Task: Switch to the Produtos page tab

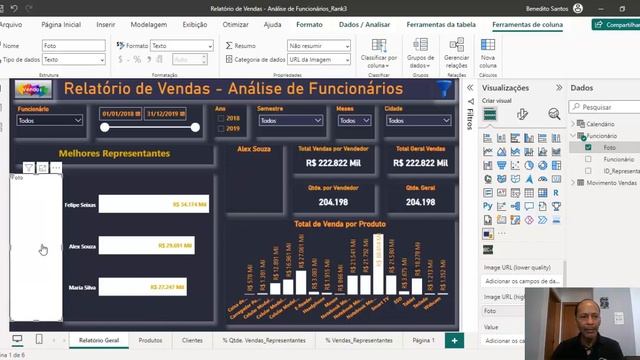Action: pyautogui.click(x=150, y=340)
